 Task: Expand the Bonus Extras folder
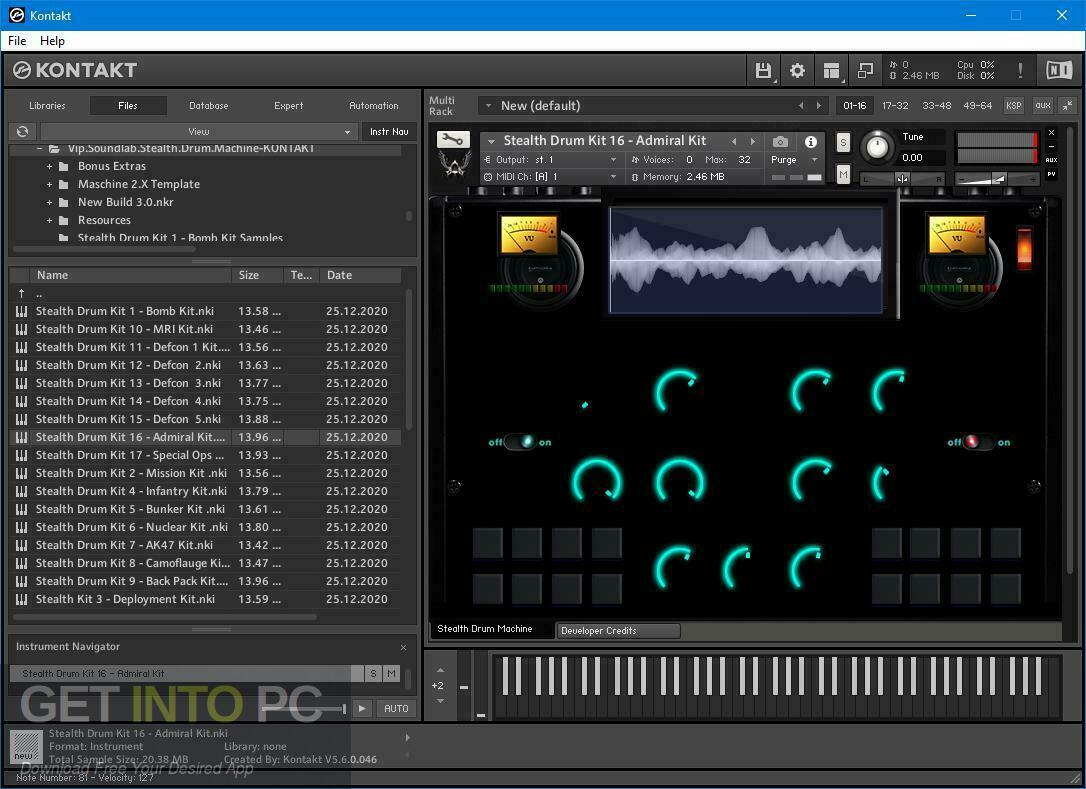(x=49, y=165)
